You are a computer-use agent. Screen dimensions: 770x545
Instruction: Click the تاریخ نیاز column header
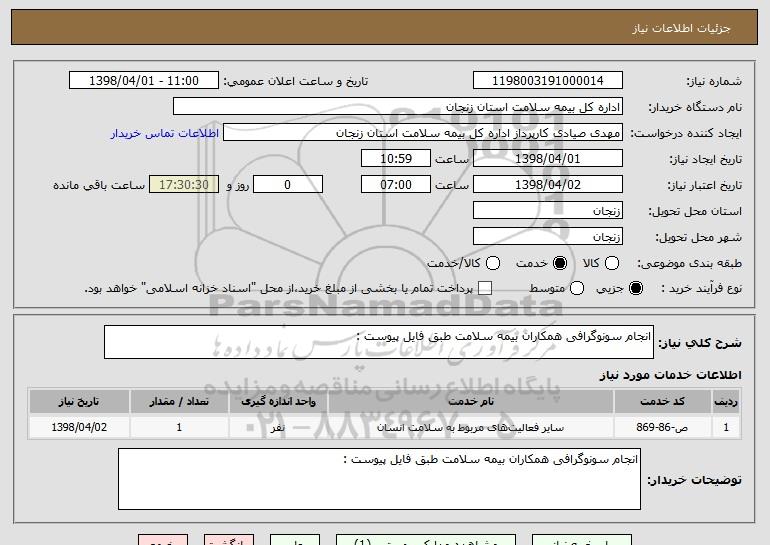tap(79, 402)
